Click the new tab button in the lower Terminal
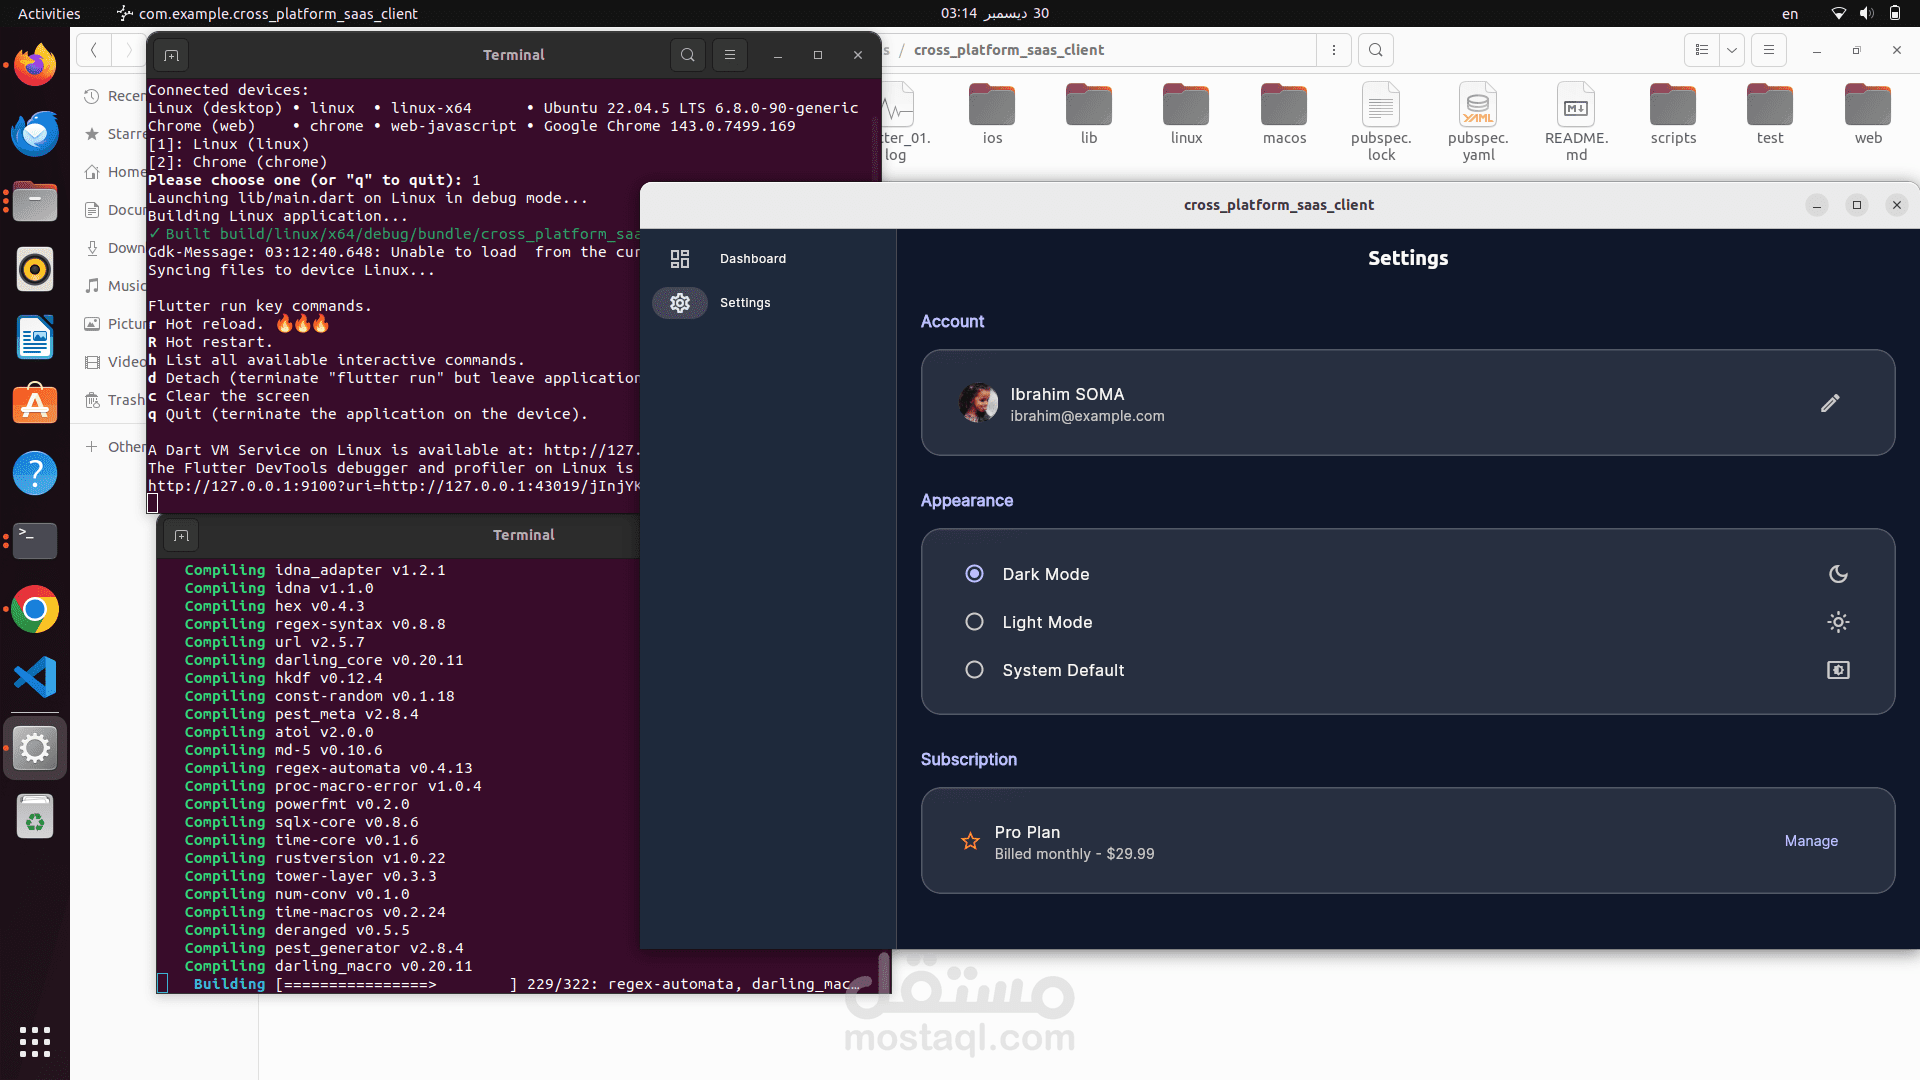 181,535
